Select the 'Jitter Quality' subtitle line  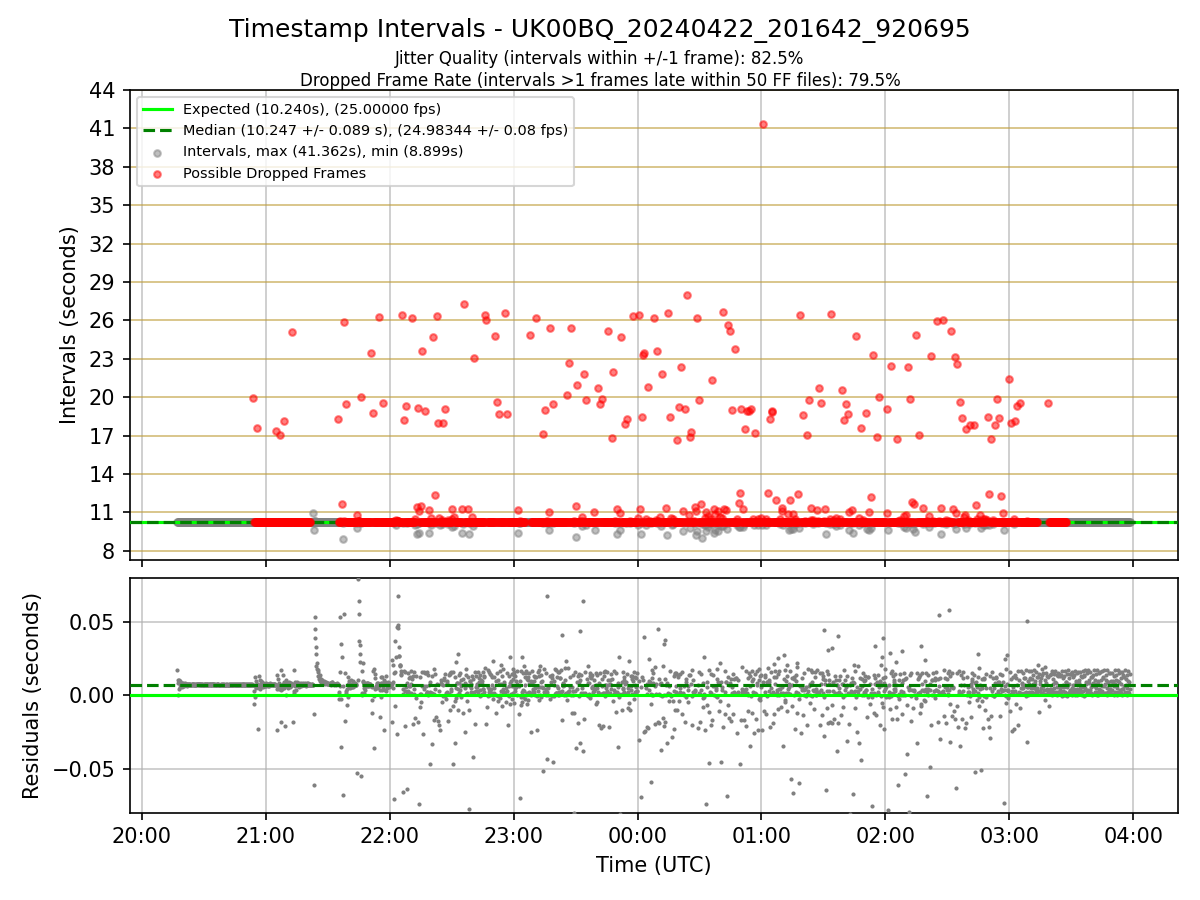coord(599,58)
